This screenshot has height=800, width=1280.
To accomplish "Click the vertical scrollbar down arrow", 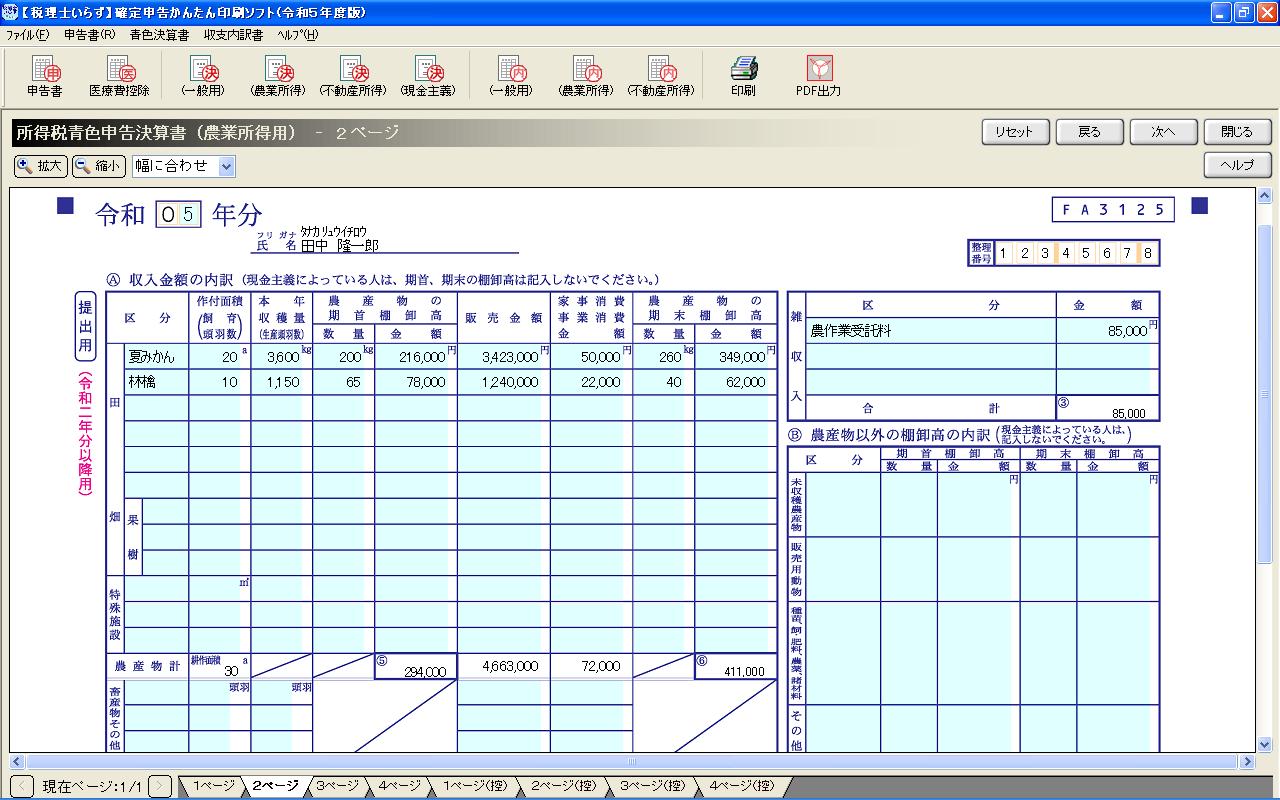I will click(x=1264, y=744).
